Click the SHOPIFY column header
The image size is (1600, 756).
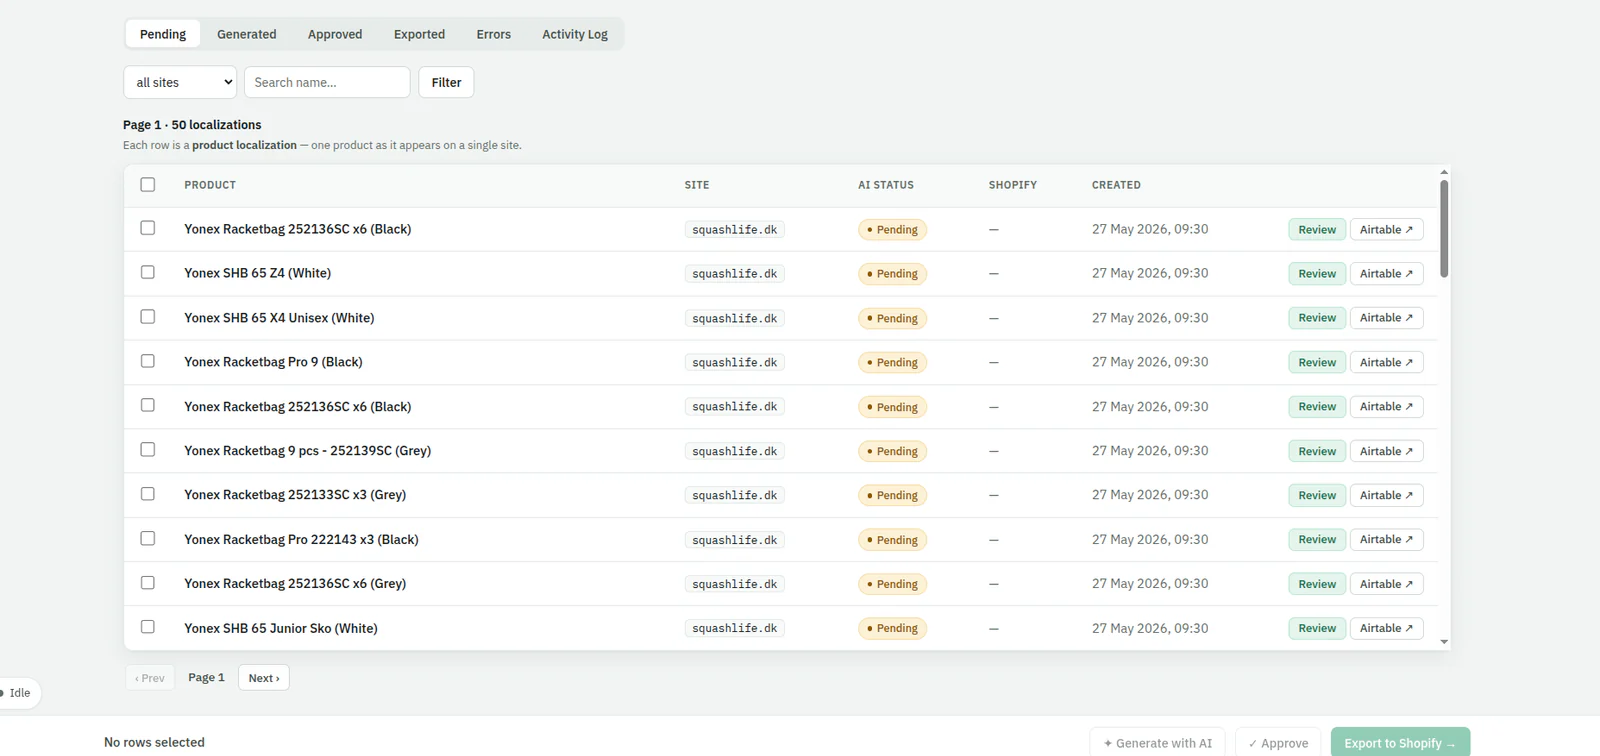tap(1013, 185)
